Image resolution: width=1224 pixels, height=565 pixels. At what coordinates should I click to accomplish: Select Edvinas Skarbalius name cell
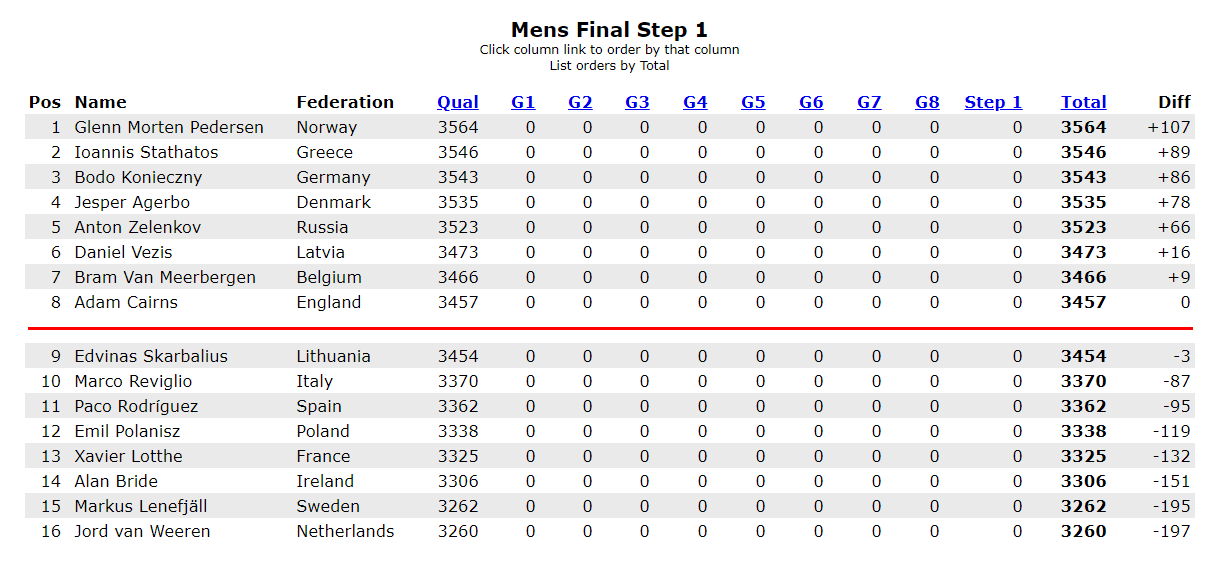(151, 356)
